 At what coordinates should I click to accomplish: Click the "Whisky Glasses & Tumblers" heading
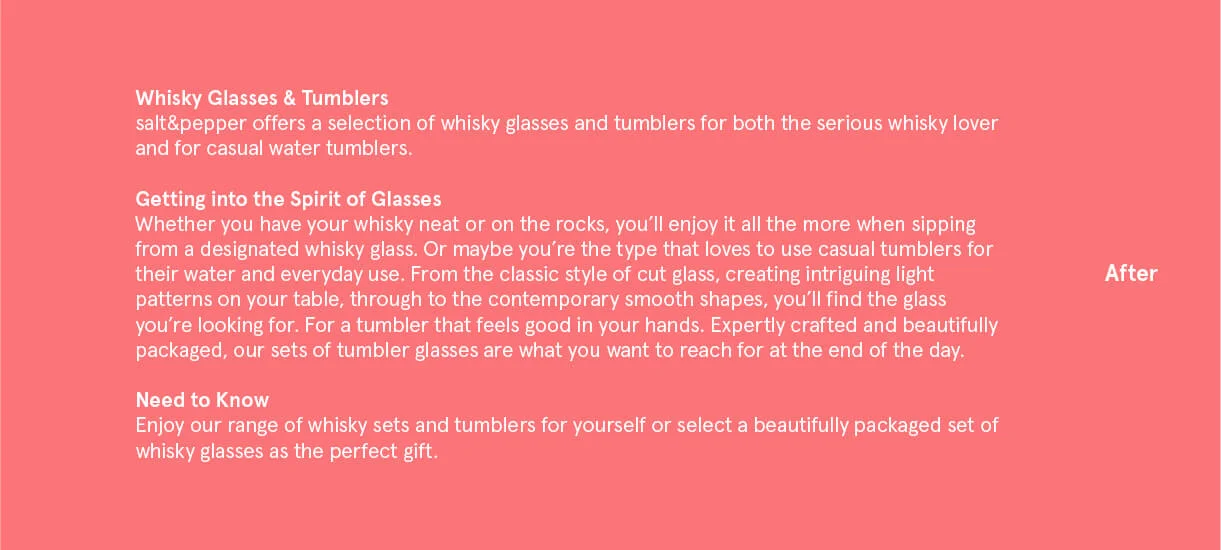262,98
